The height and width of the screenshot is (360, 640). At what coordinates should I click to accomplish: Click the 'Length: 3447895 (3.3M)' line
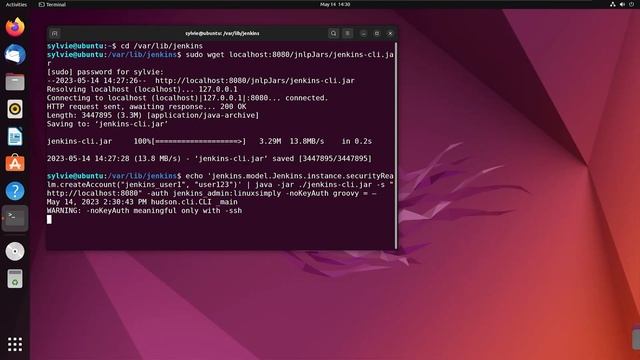click(x=153, y=115)
